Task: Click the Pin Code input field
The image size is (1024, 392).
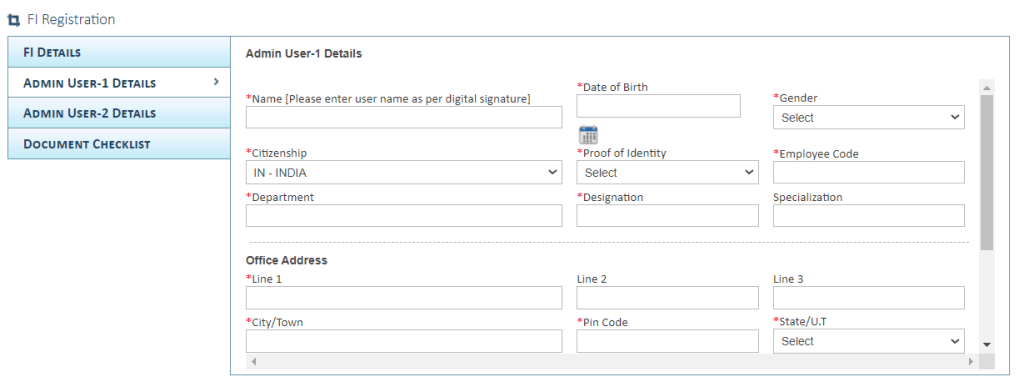Action: 667,340
